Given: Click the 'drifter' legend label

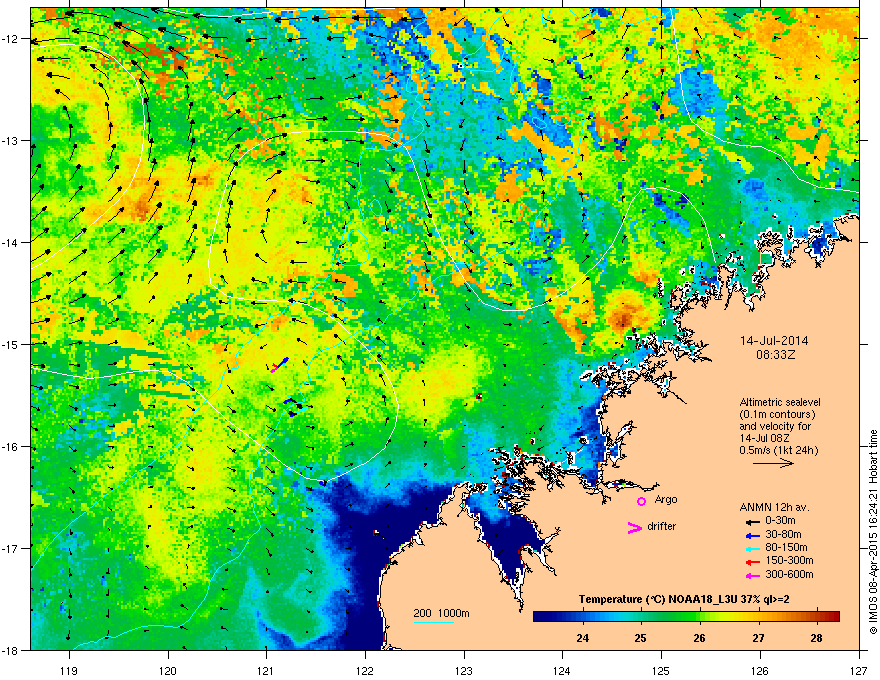Looking at the screenshot, I should pos(661,526).
